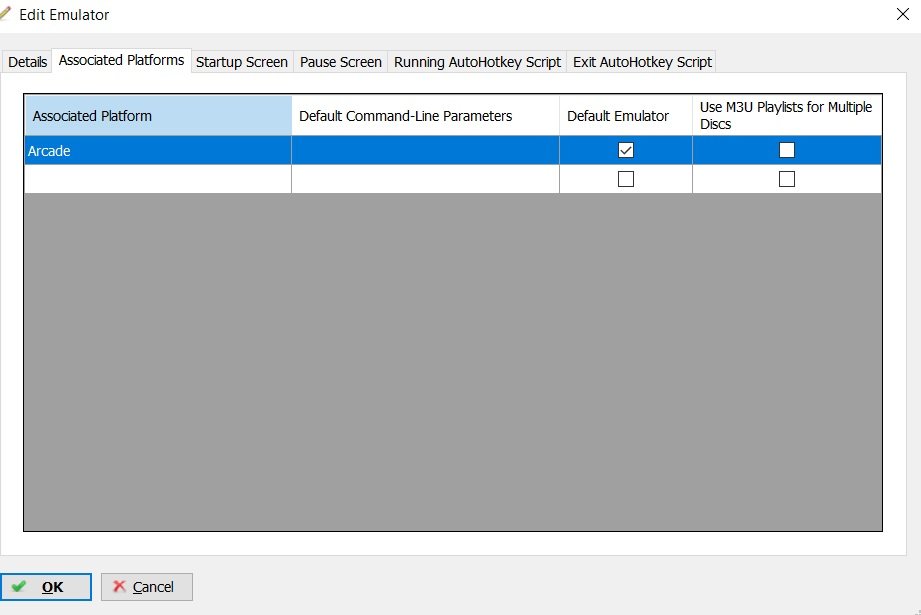Sort by the Associated Platform column header
This screenshot has height=615, width=921.
click(x=158, y=116)
